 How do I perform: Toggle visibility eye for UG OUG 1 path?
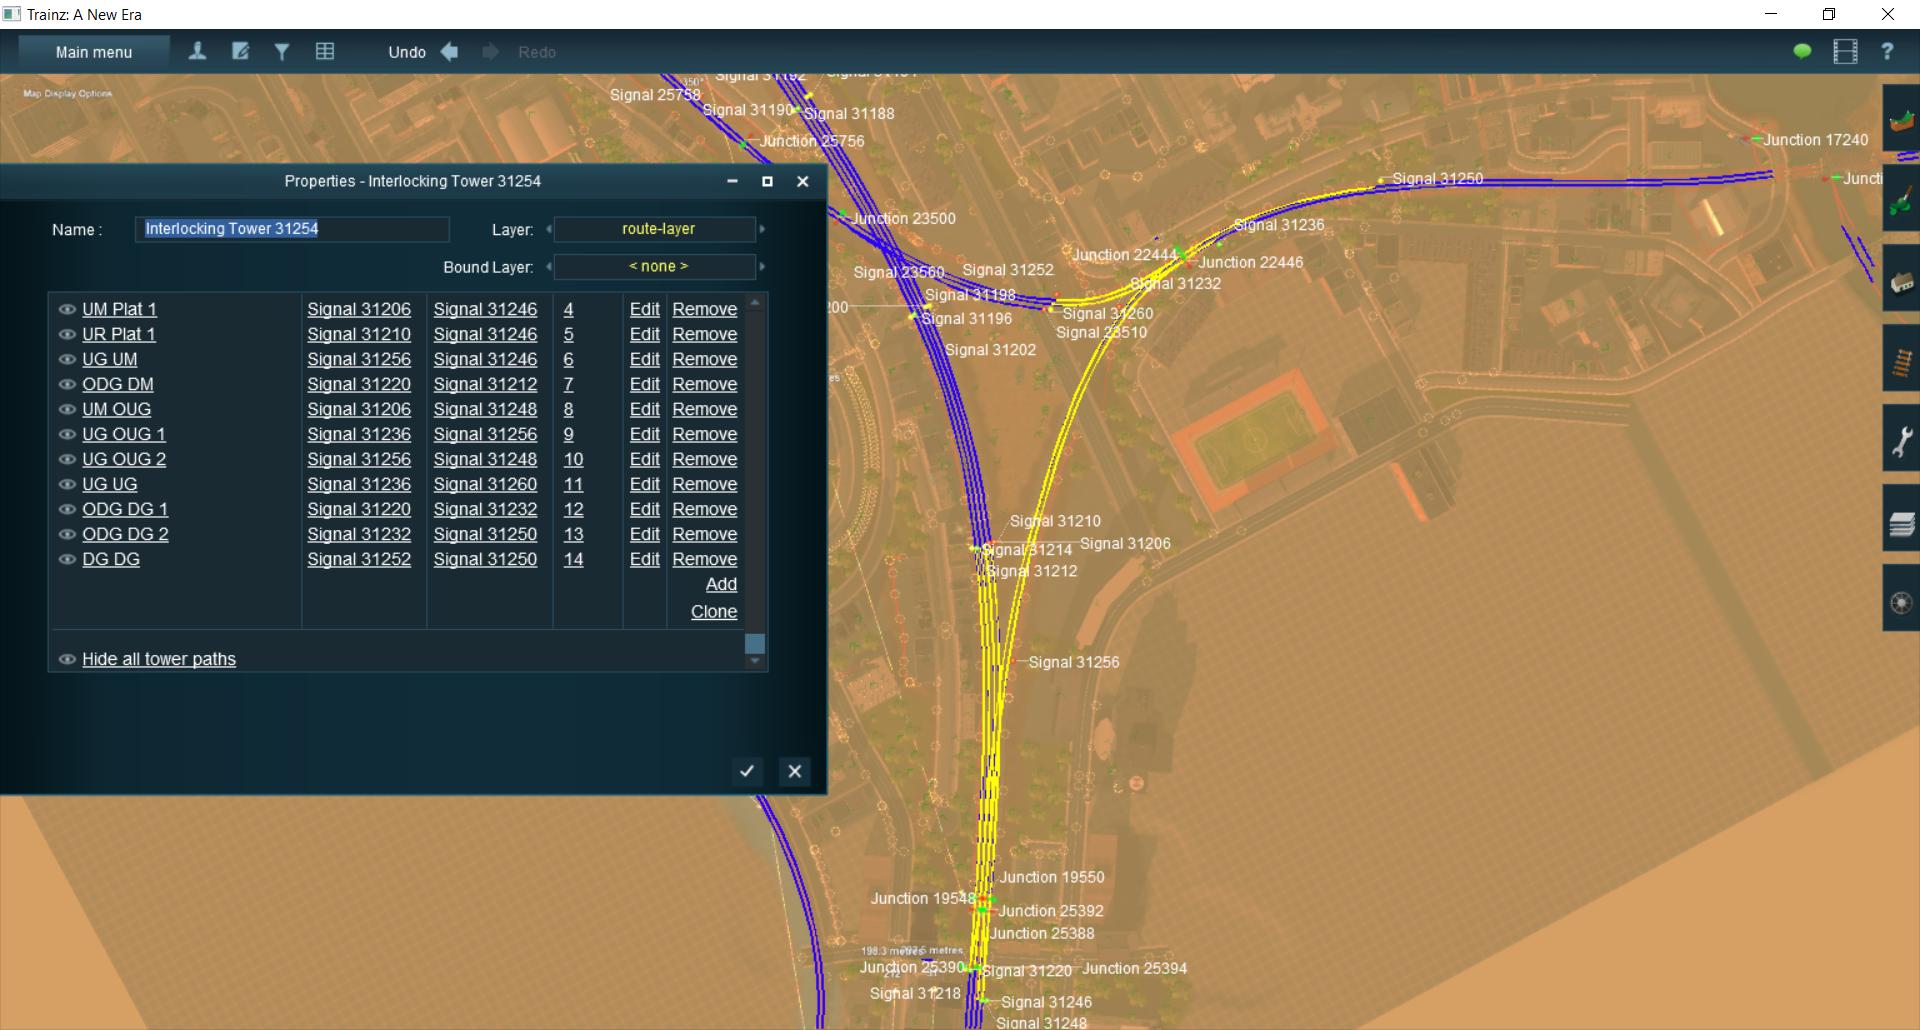67,435
